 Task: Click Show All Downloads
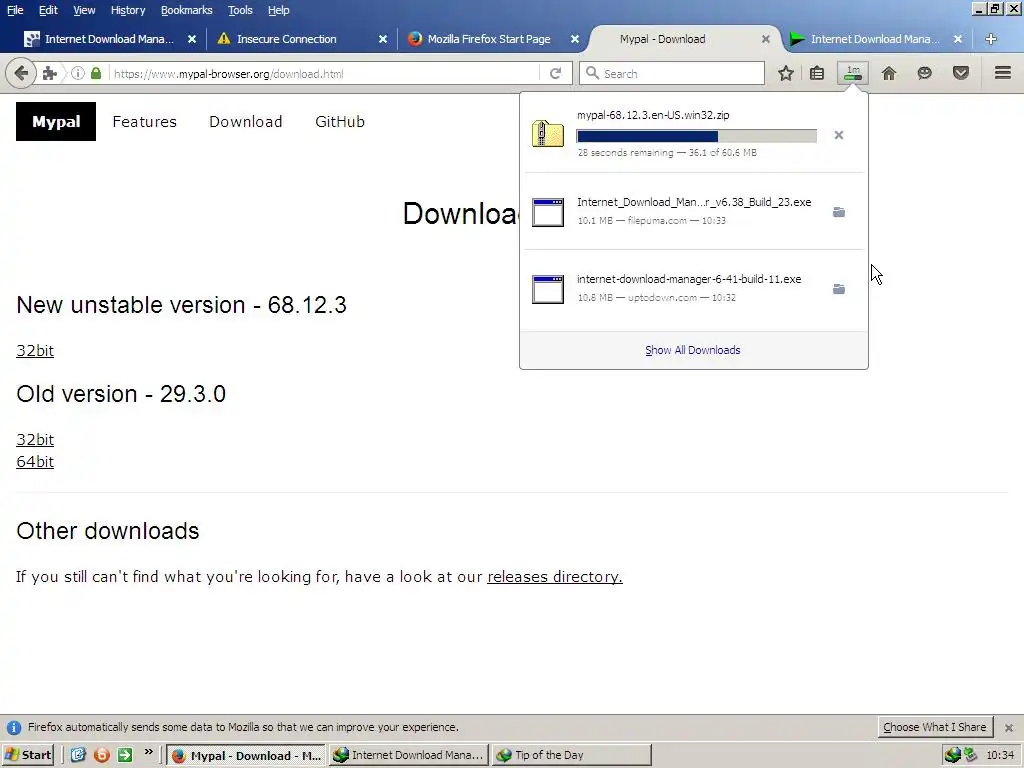(693, 350)
